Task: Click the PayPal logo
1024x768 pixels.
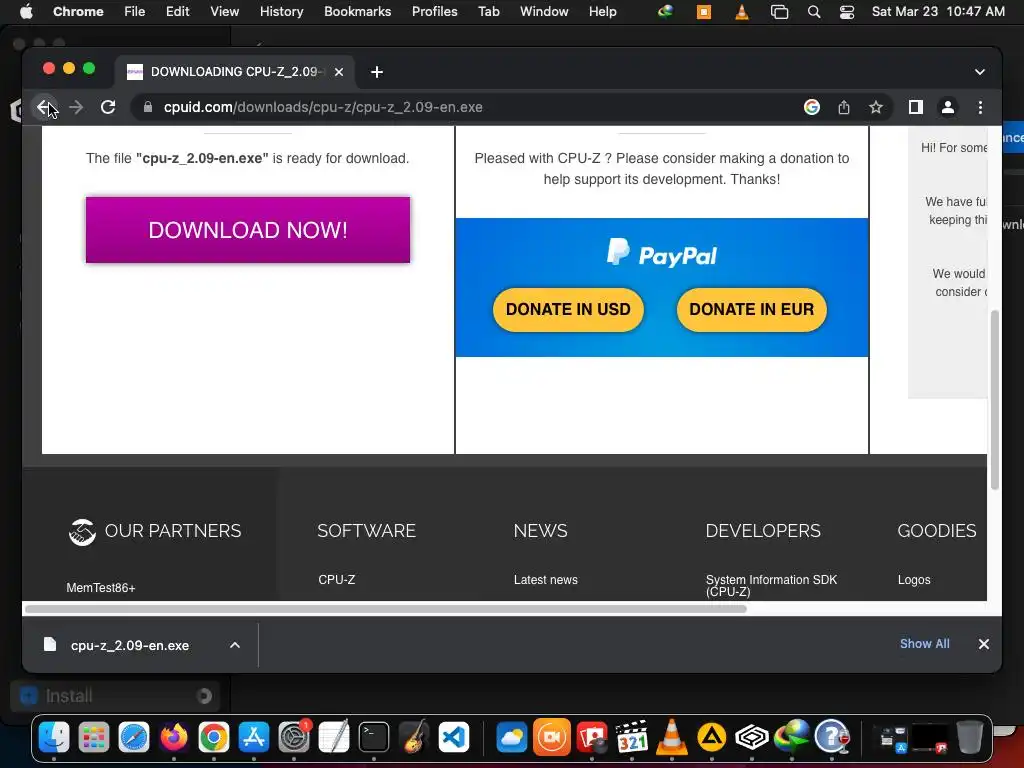Action: (x=662, y=253)
